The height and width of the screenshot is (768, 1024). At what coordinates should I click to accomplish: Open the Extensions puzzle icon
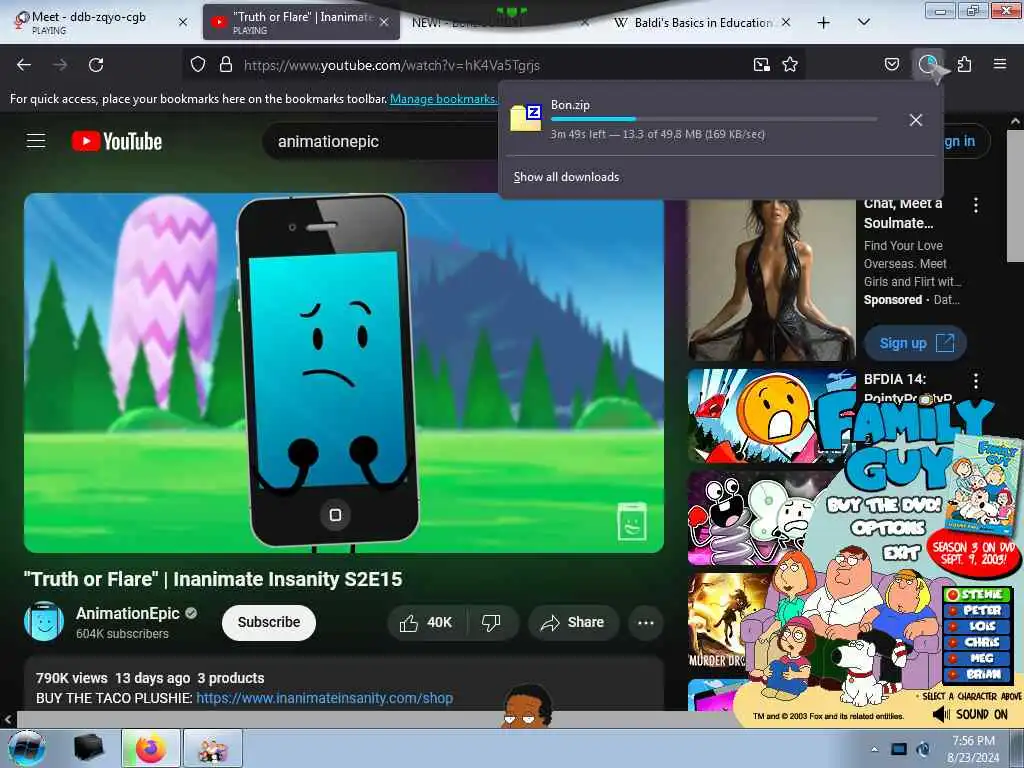965,64
